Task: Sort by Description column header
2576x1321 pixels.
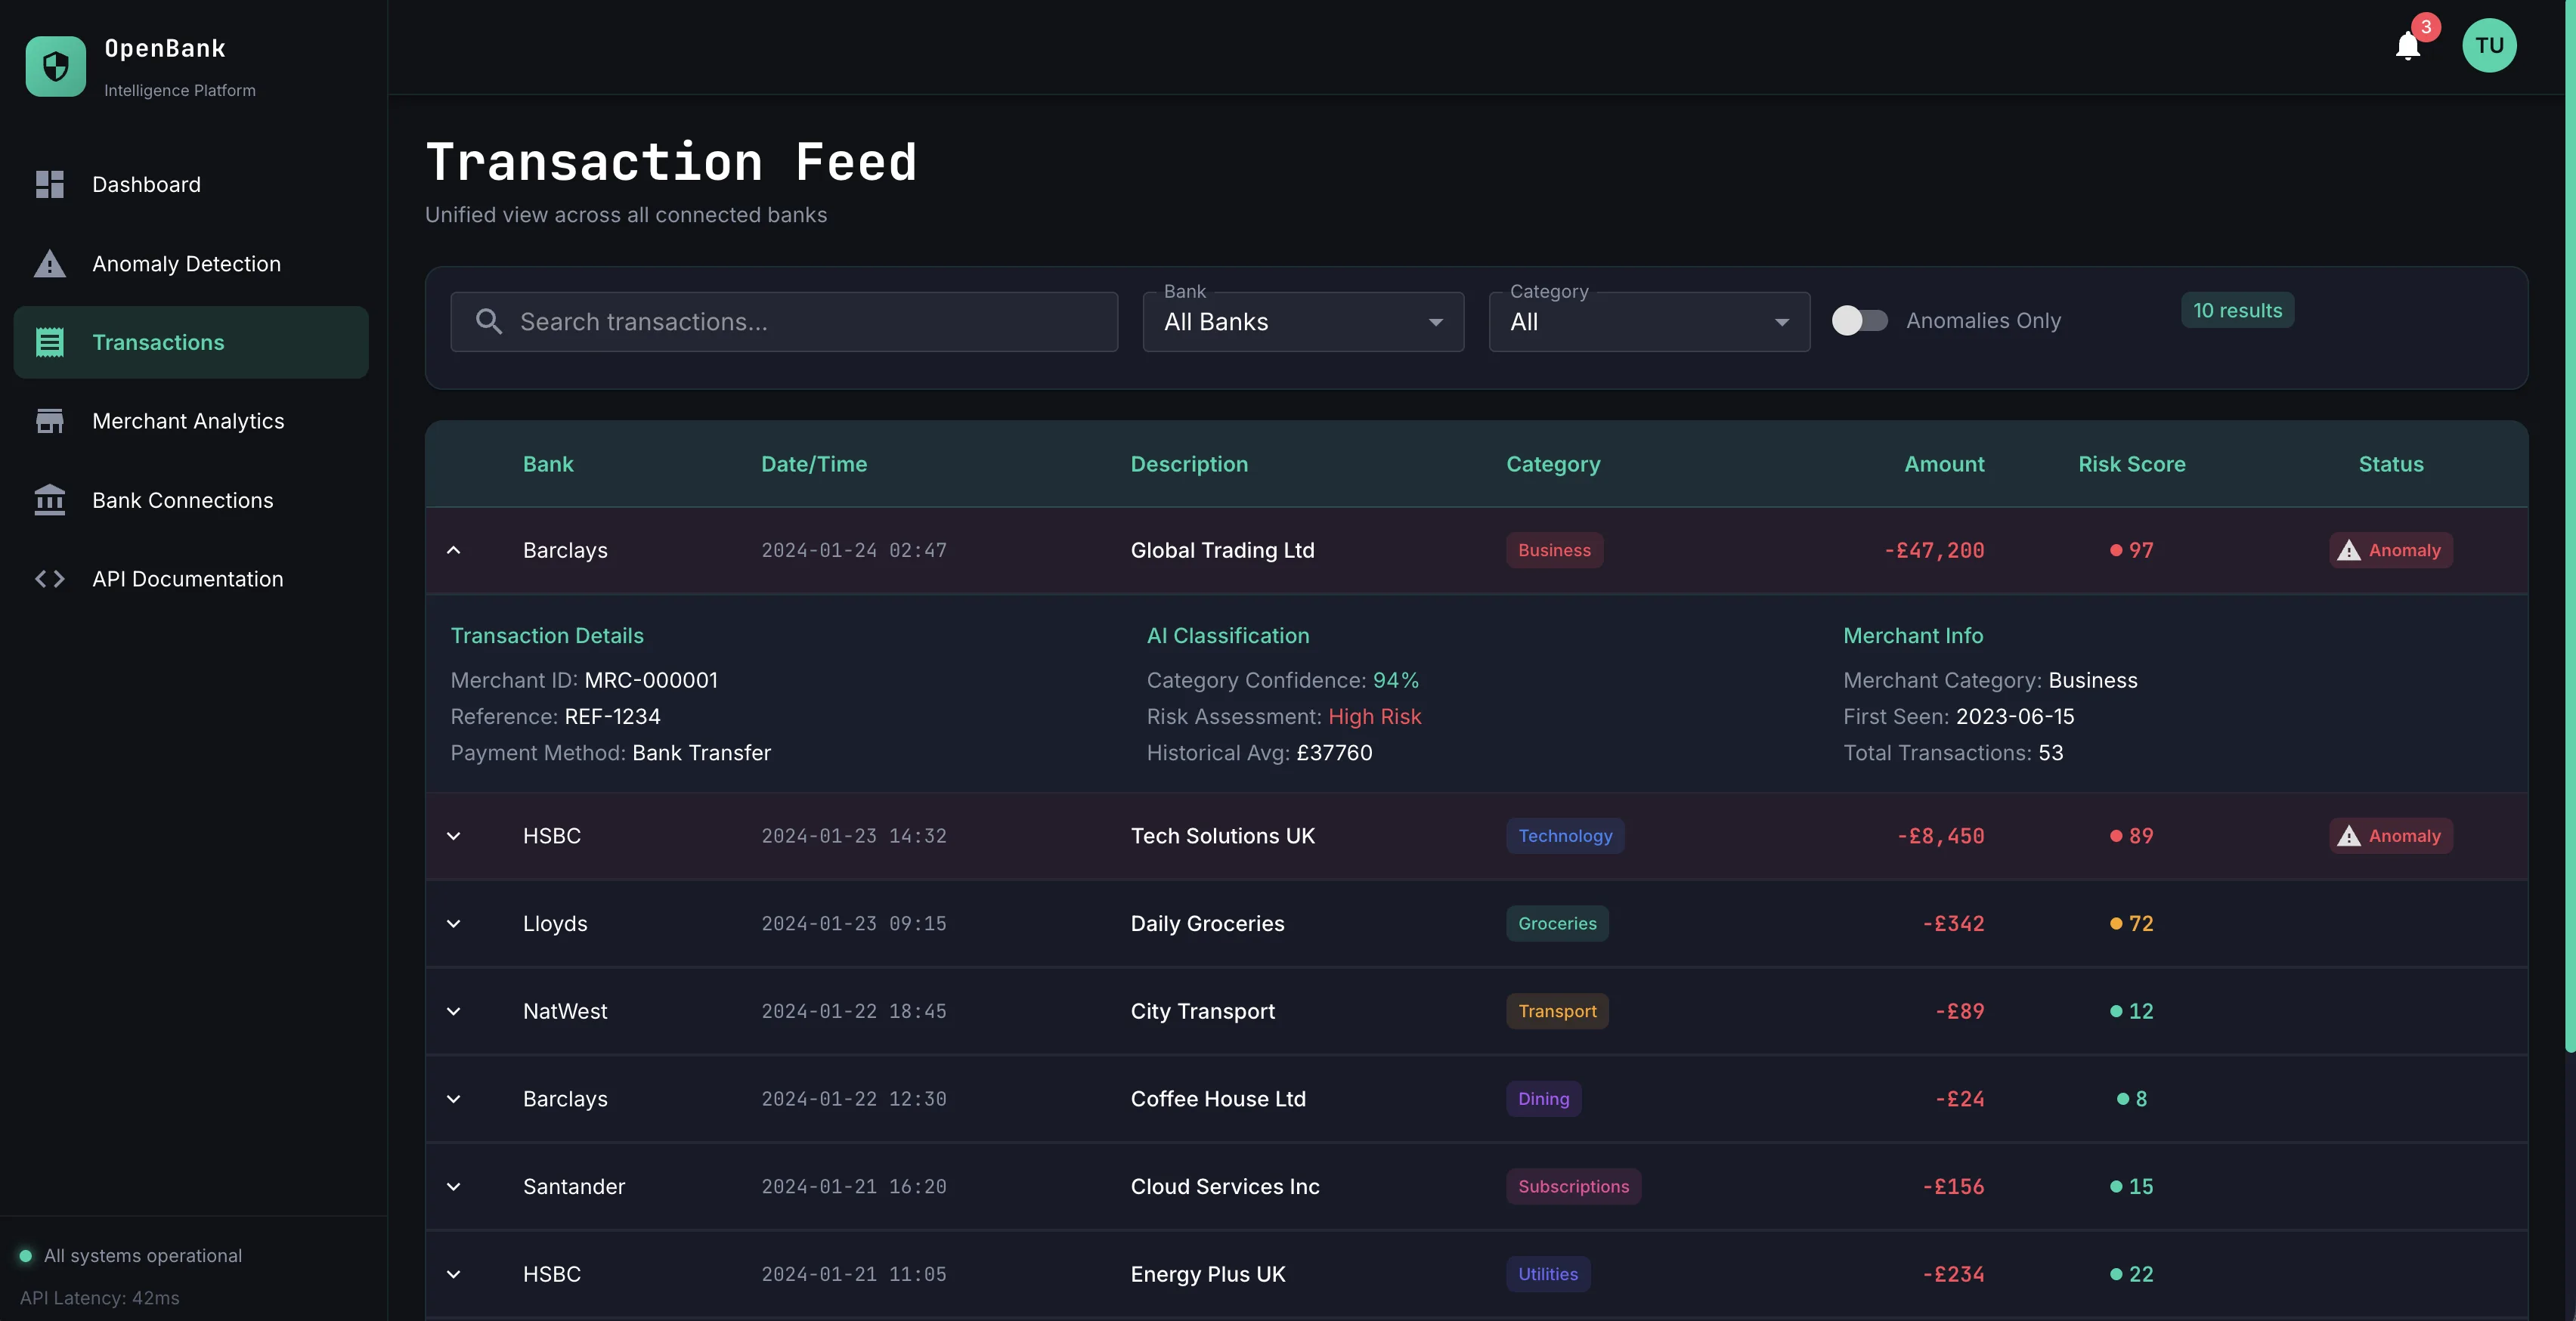Action: (1189, 464)
